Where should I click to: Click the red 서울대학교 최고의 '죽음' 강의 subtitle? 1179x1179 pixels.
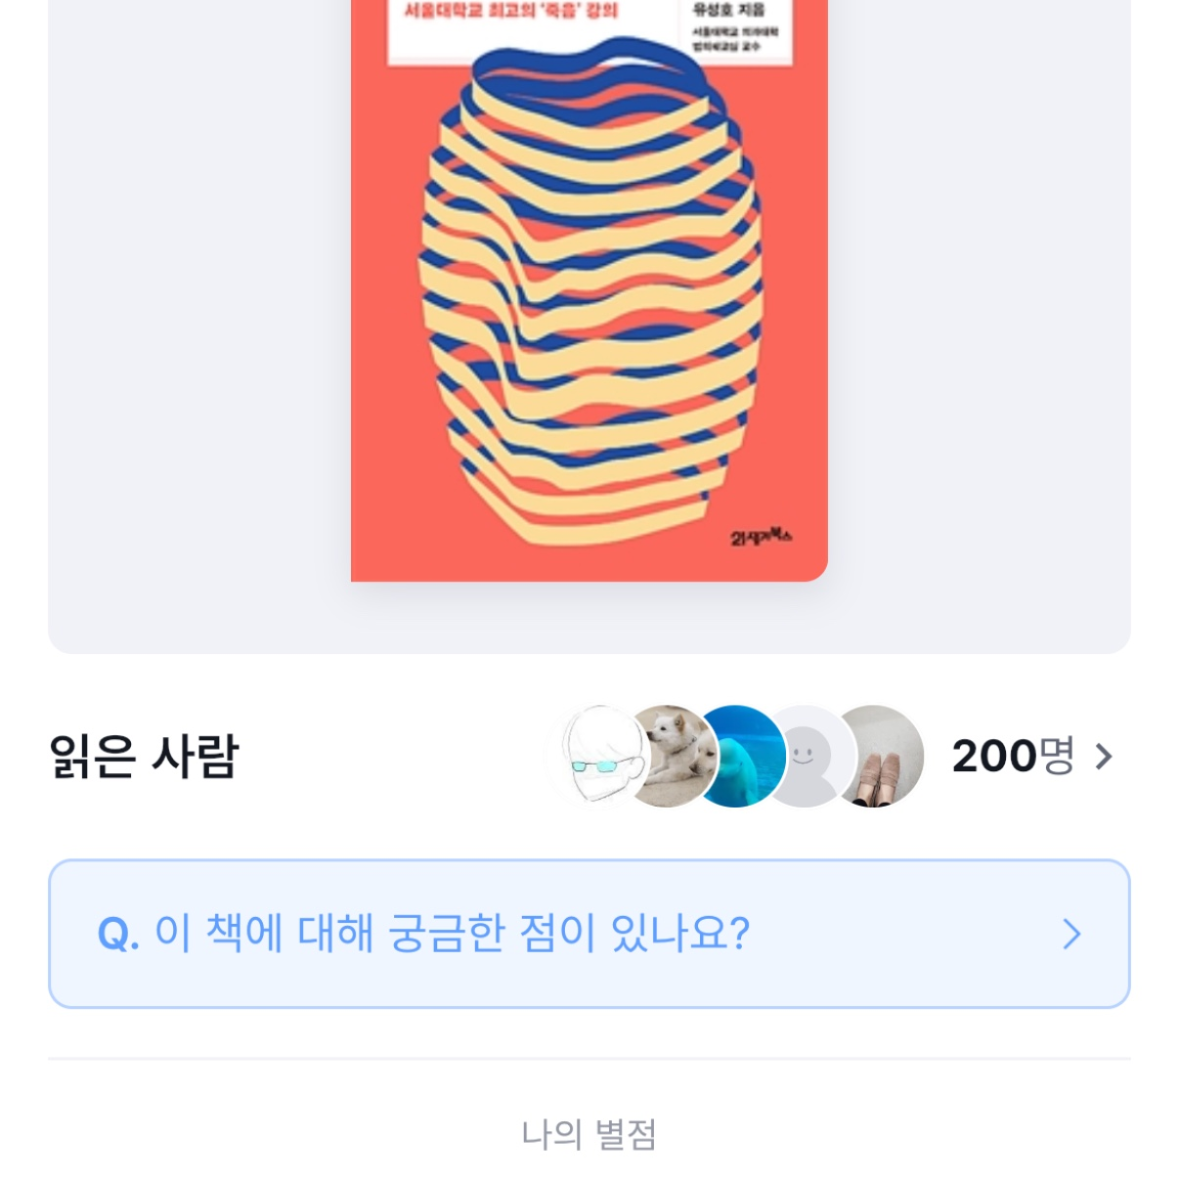tap(511, 11)
